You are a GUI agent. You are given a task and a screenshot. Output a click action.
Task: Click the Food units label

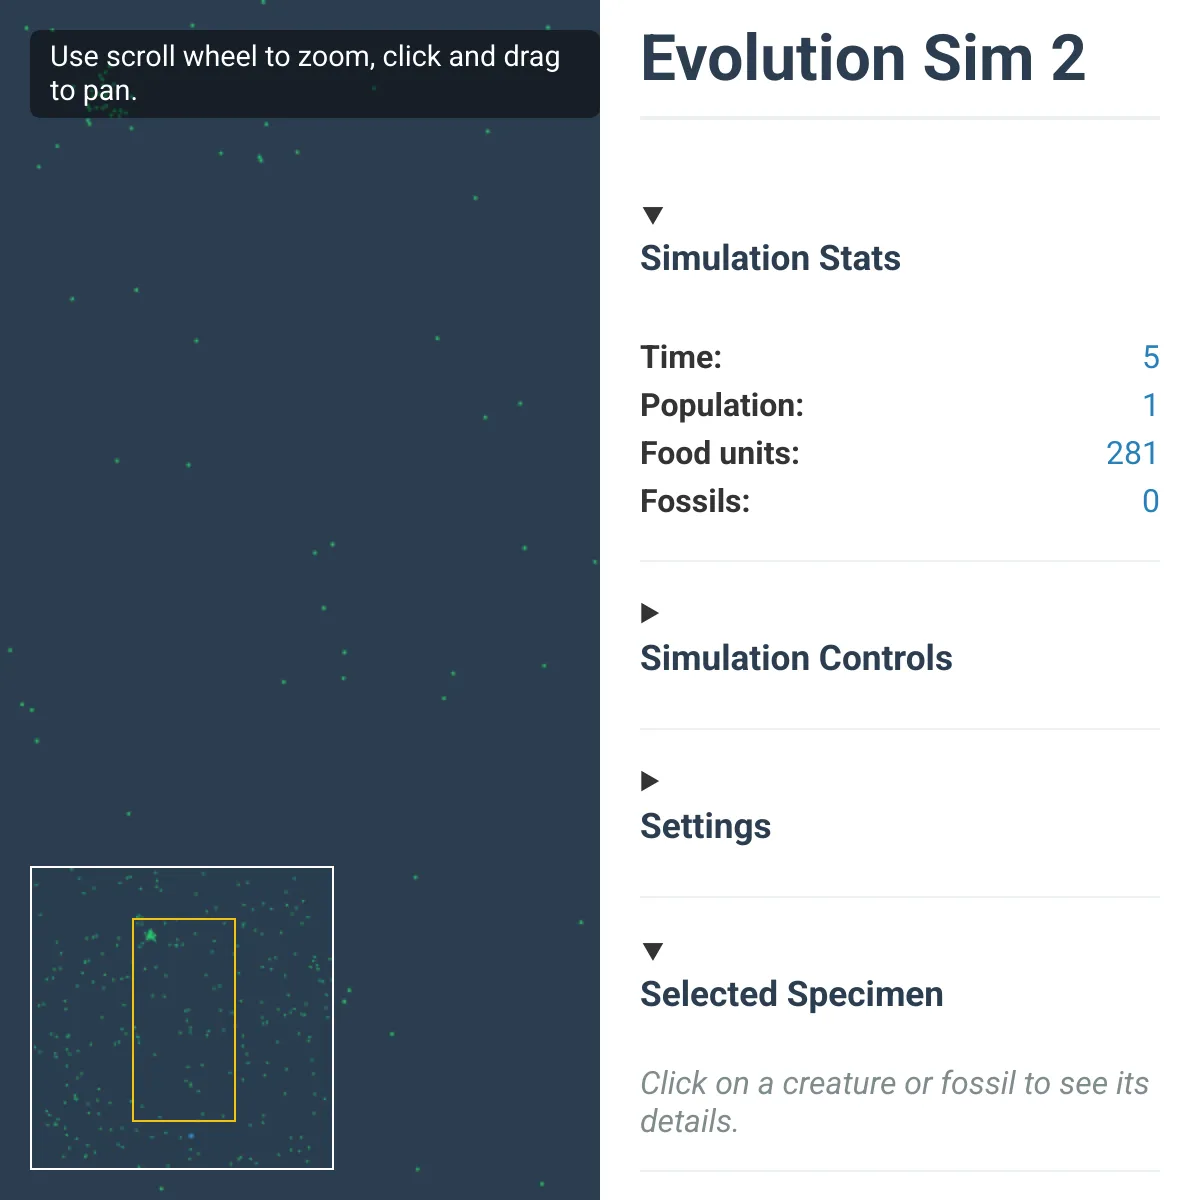tap(719, 453)
